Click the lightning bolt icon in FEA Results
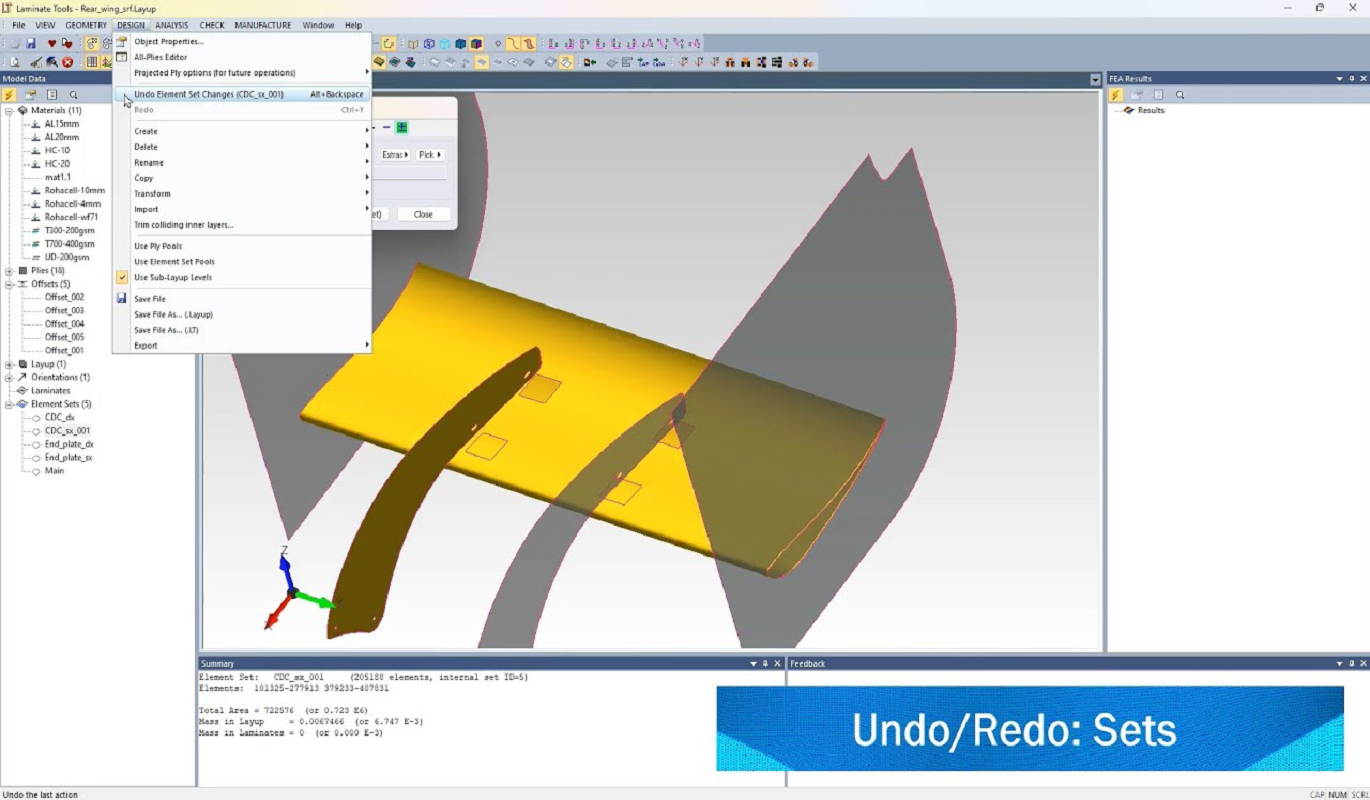Screen dimensions: 1370x800 coord(1116,95)
